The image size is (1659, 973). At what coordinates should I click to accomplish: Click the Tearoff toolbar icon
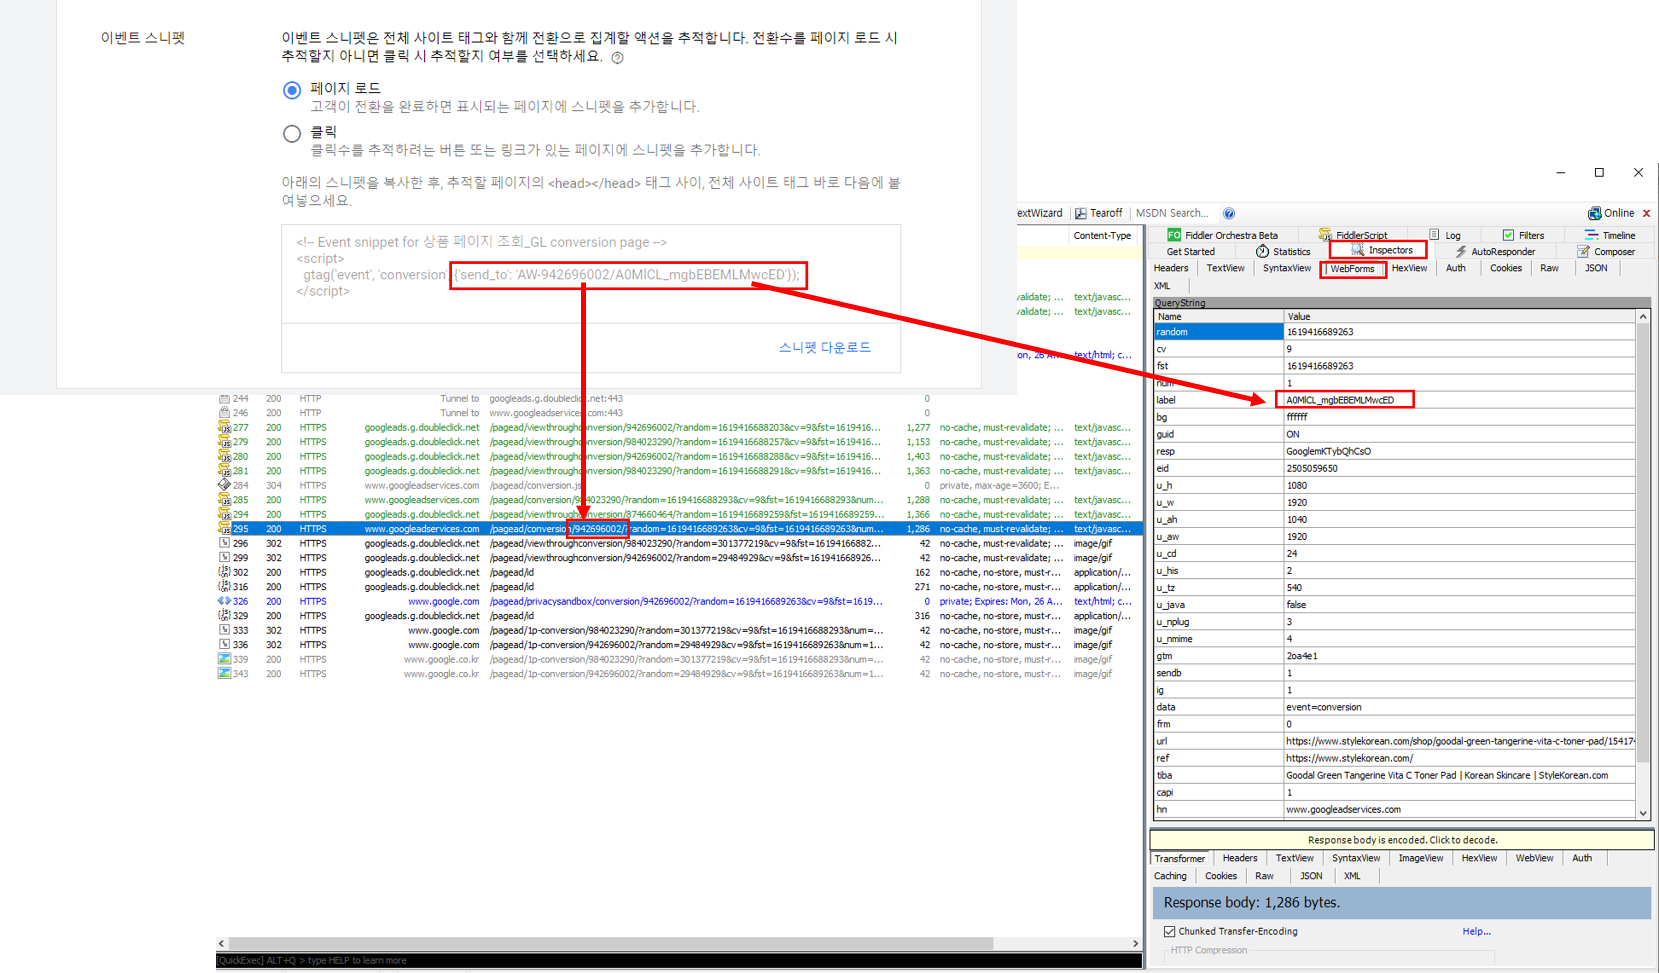1081,213
